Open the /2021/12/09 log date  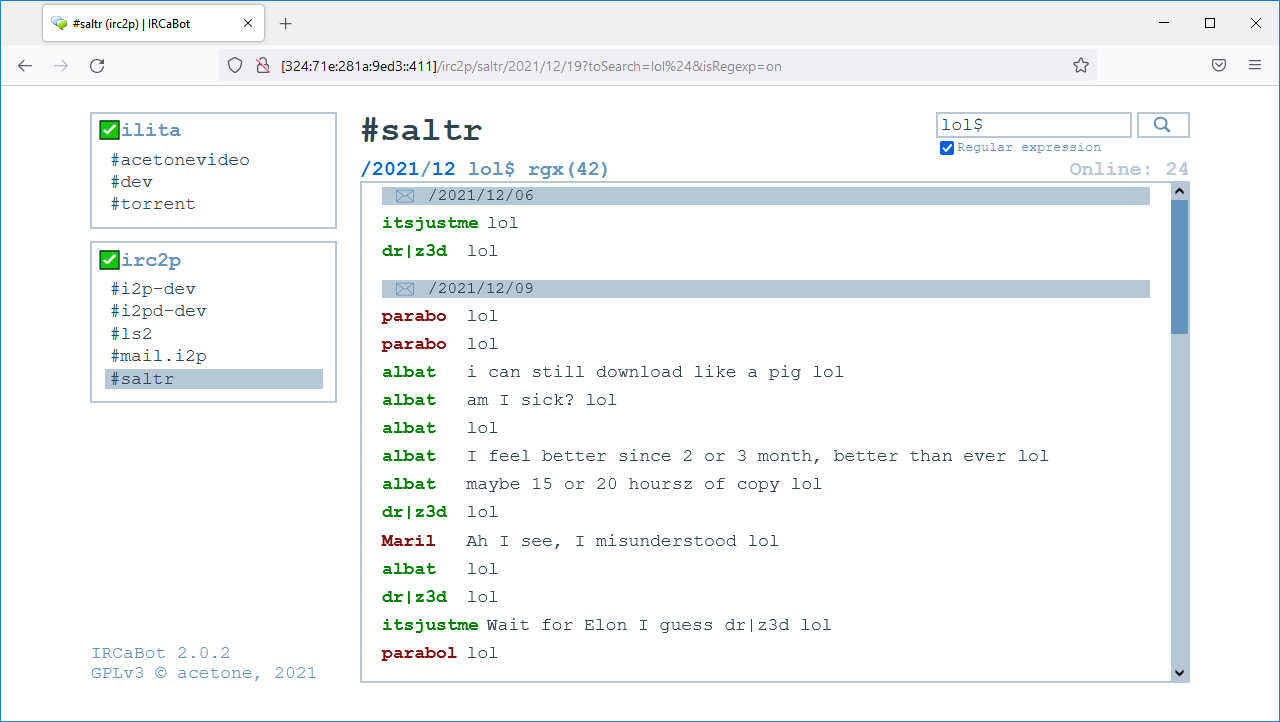click(481, 289)
